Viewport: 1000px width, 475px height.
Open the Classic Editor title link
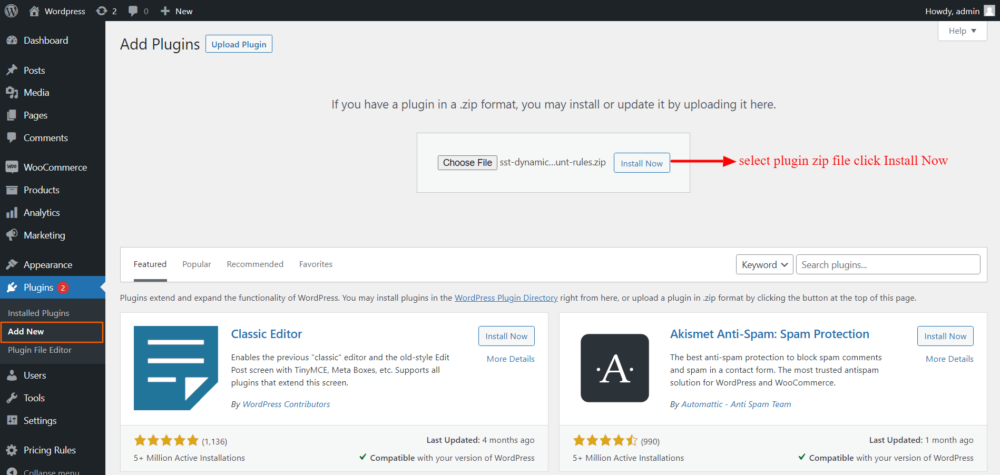[267, 334]
